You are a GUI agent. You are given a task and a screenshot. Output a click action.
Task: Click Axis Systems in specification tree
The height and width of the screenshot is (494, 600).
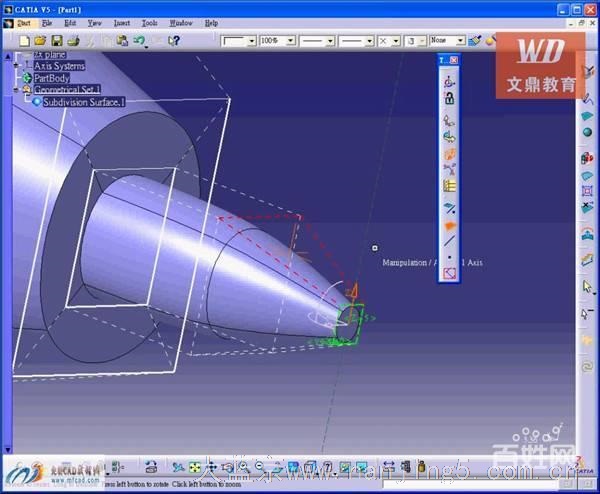[x=59, y=65]
